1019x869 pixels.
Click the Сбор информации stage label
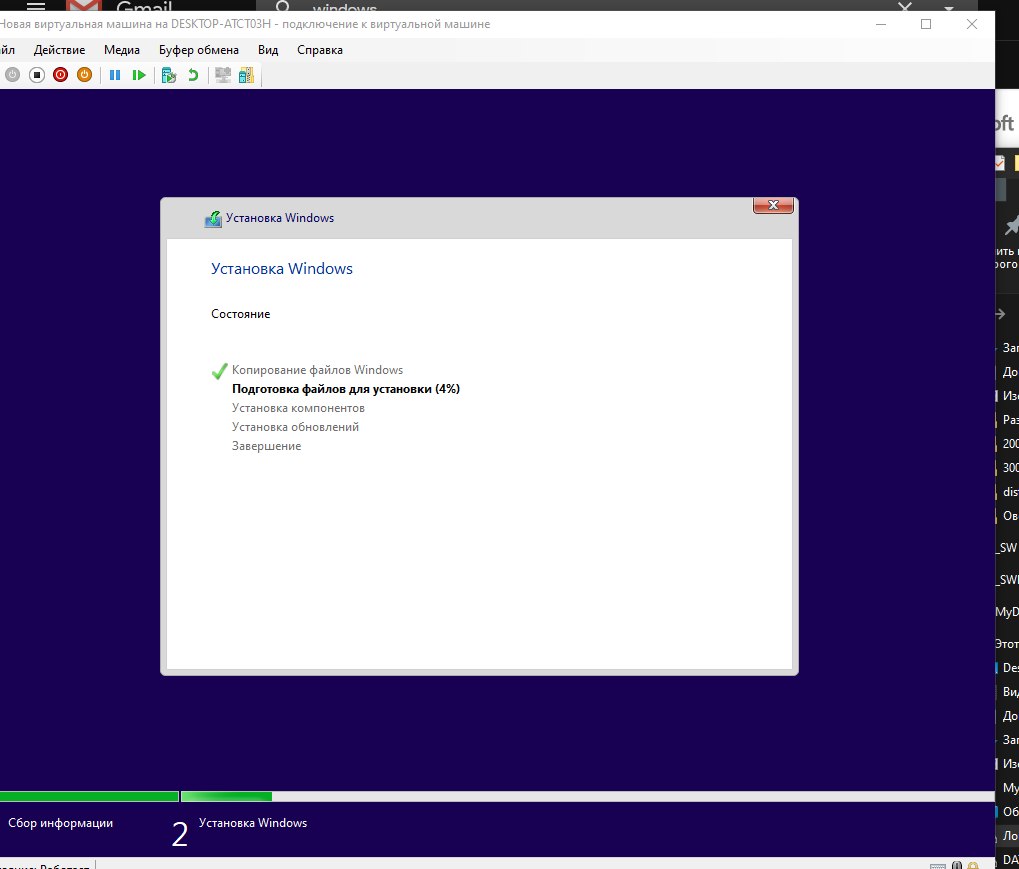coord(60,823)
